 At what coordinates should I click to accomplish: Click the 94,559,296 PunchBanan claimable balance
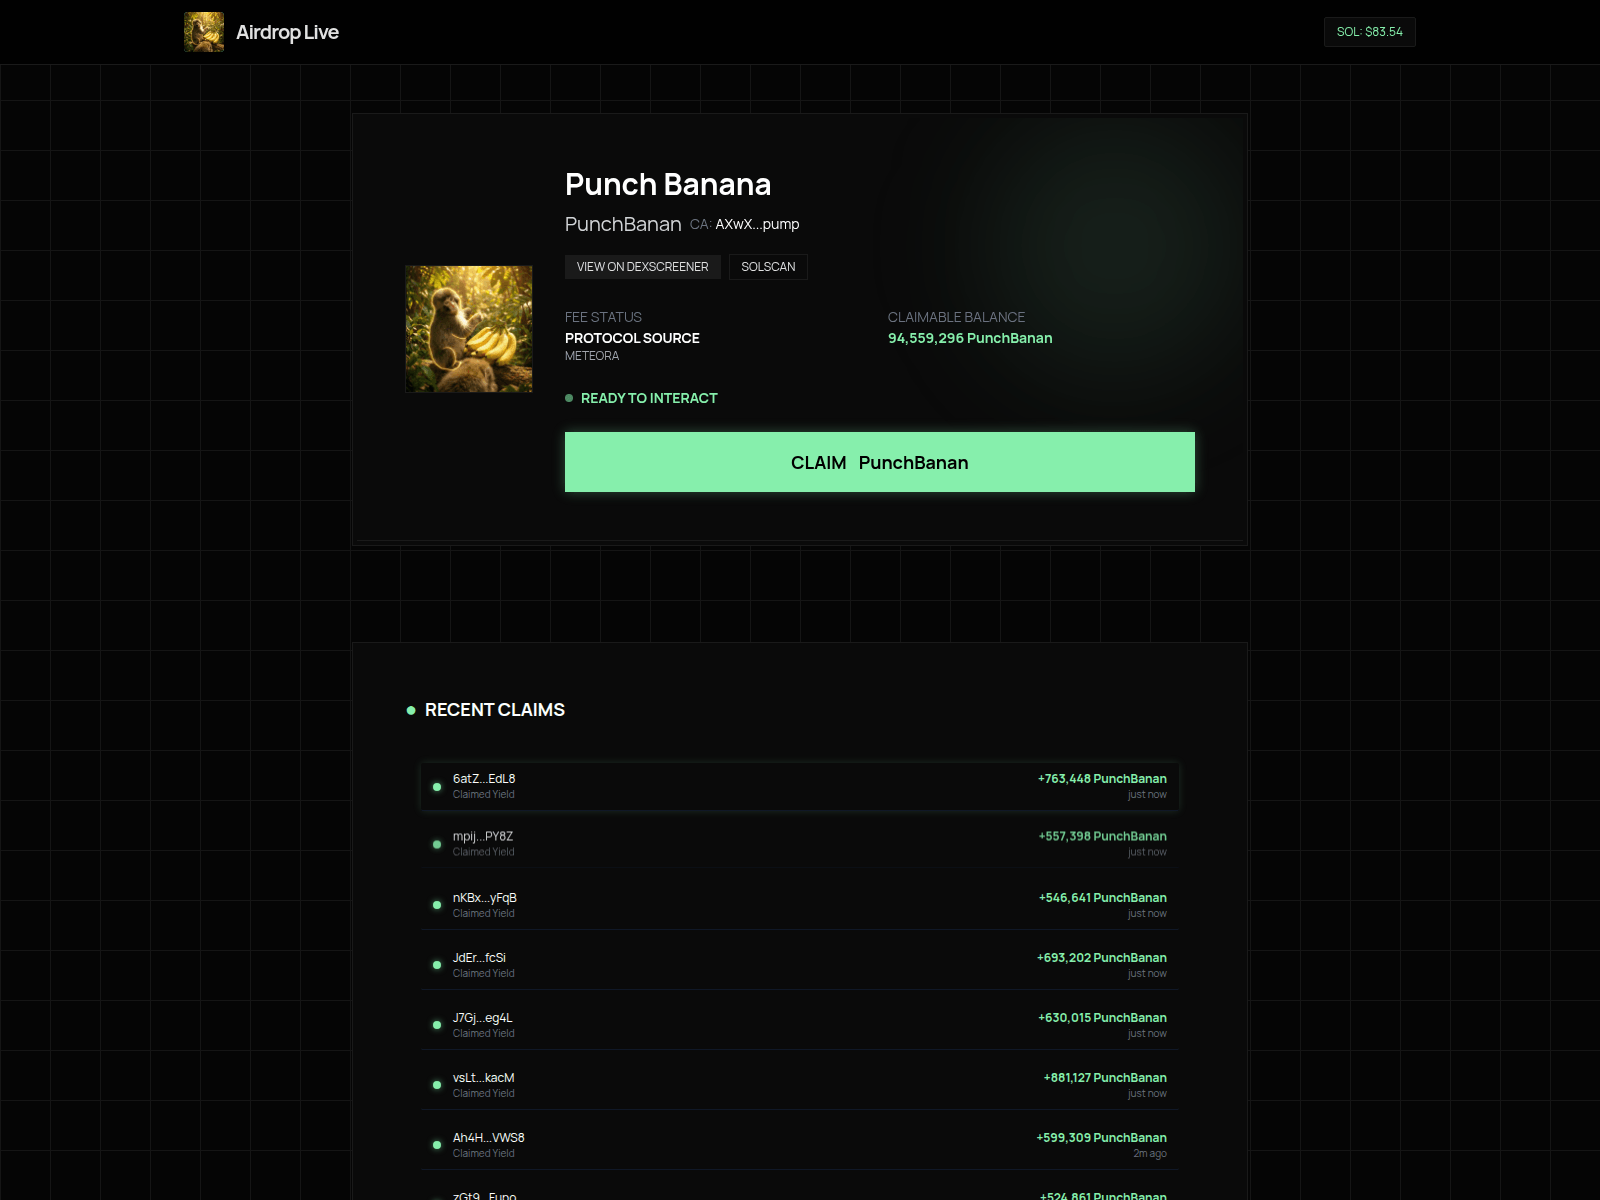tap(970, 338)
